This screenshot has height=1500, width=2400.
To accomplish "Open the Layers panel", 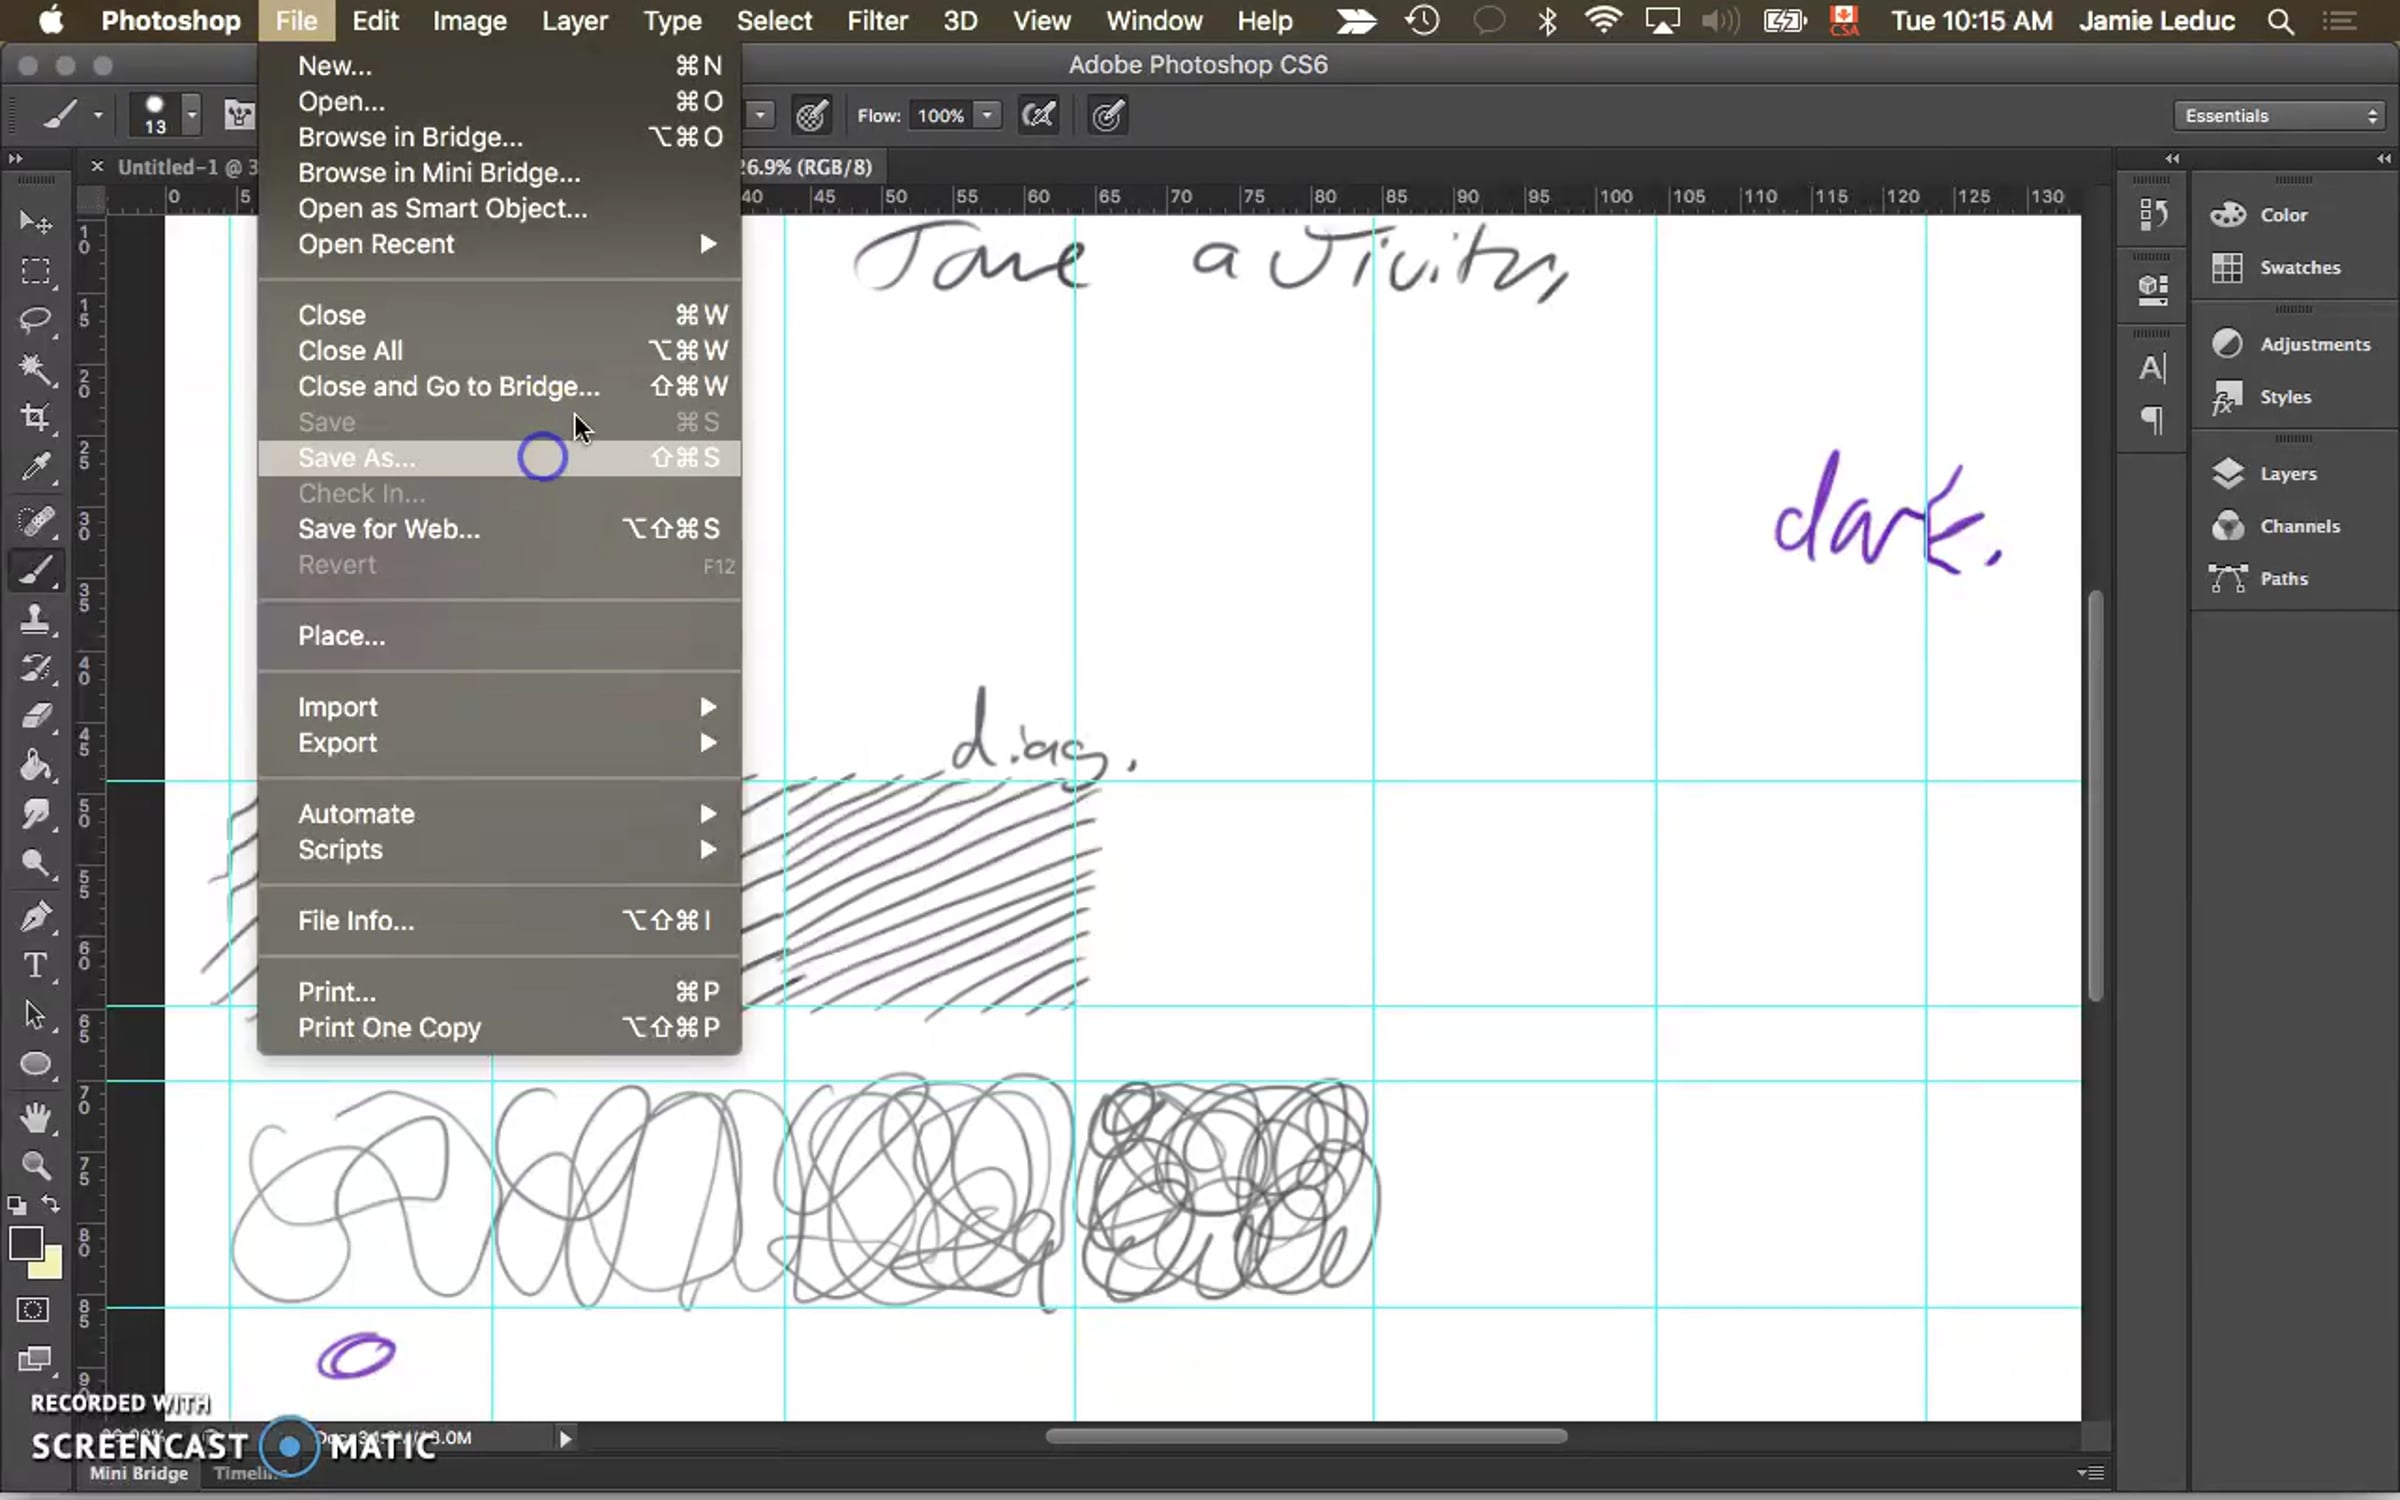I will [2287, 474].
